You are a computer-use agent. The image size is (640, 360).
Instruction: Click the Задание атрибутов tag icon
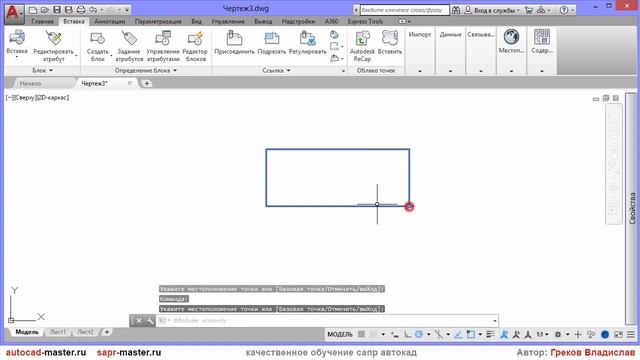point(129,46)
